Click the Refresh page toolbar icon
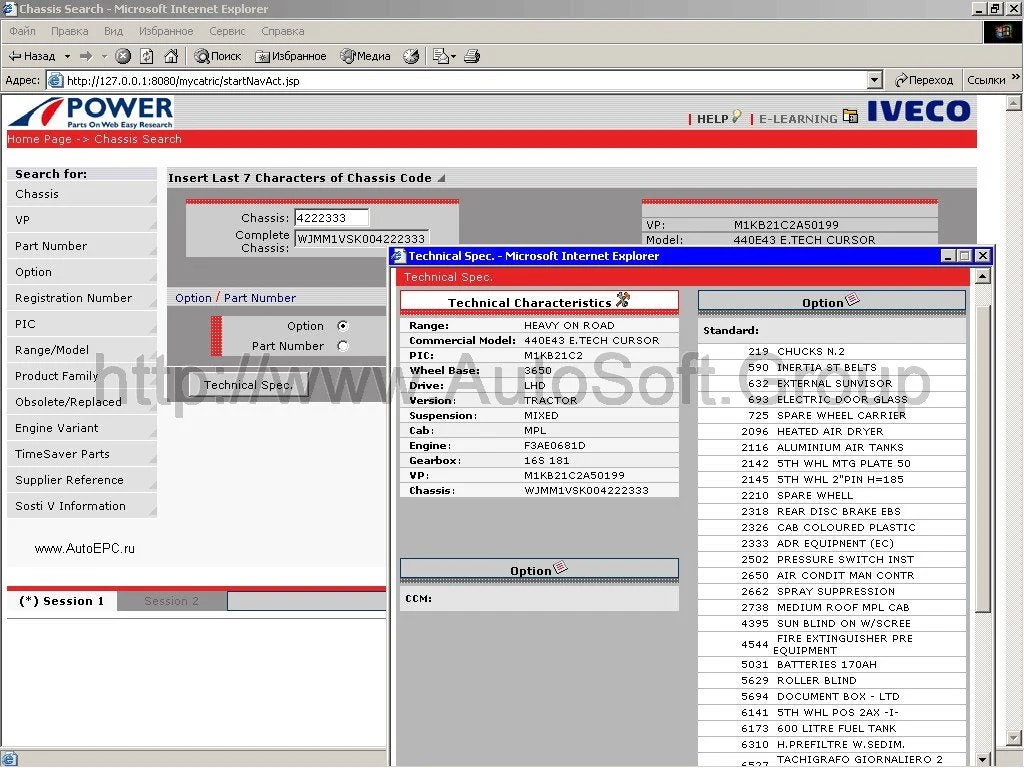Image resolution: width=1024 pixels, height=768 pixels. coord(147,56)
